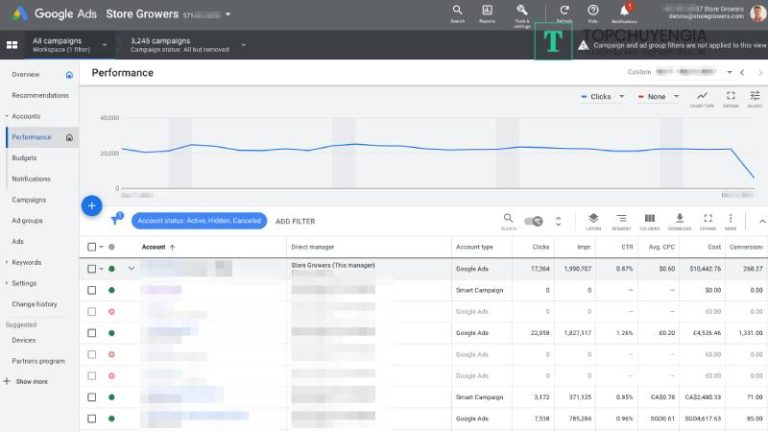
Task: Click the Google Ads logo
Action: (20, 14)
